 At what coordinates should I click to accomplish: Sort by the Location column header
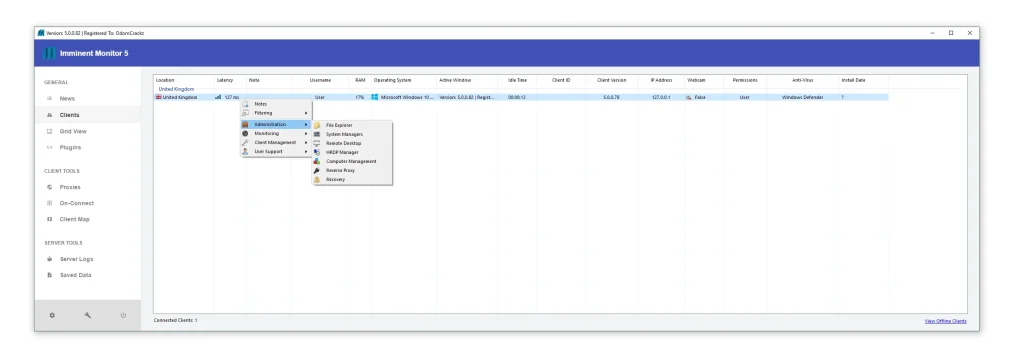(x=165, y=80)
